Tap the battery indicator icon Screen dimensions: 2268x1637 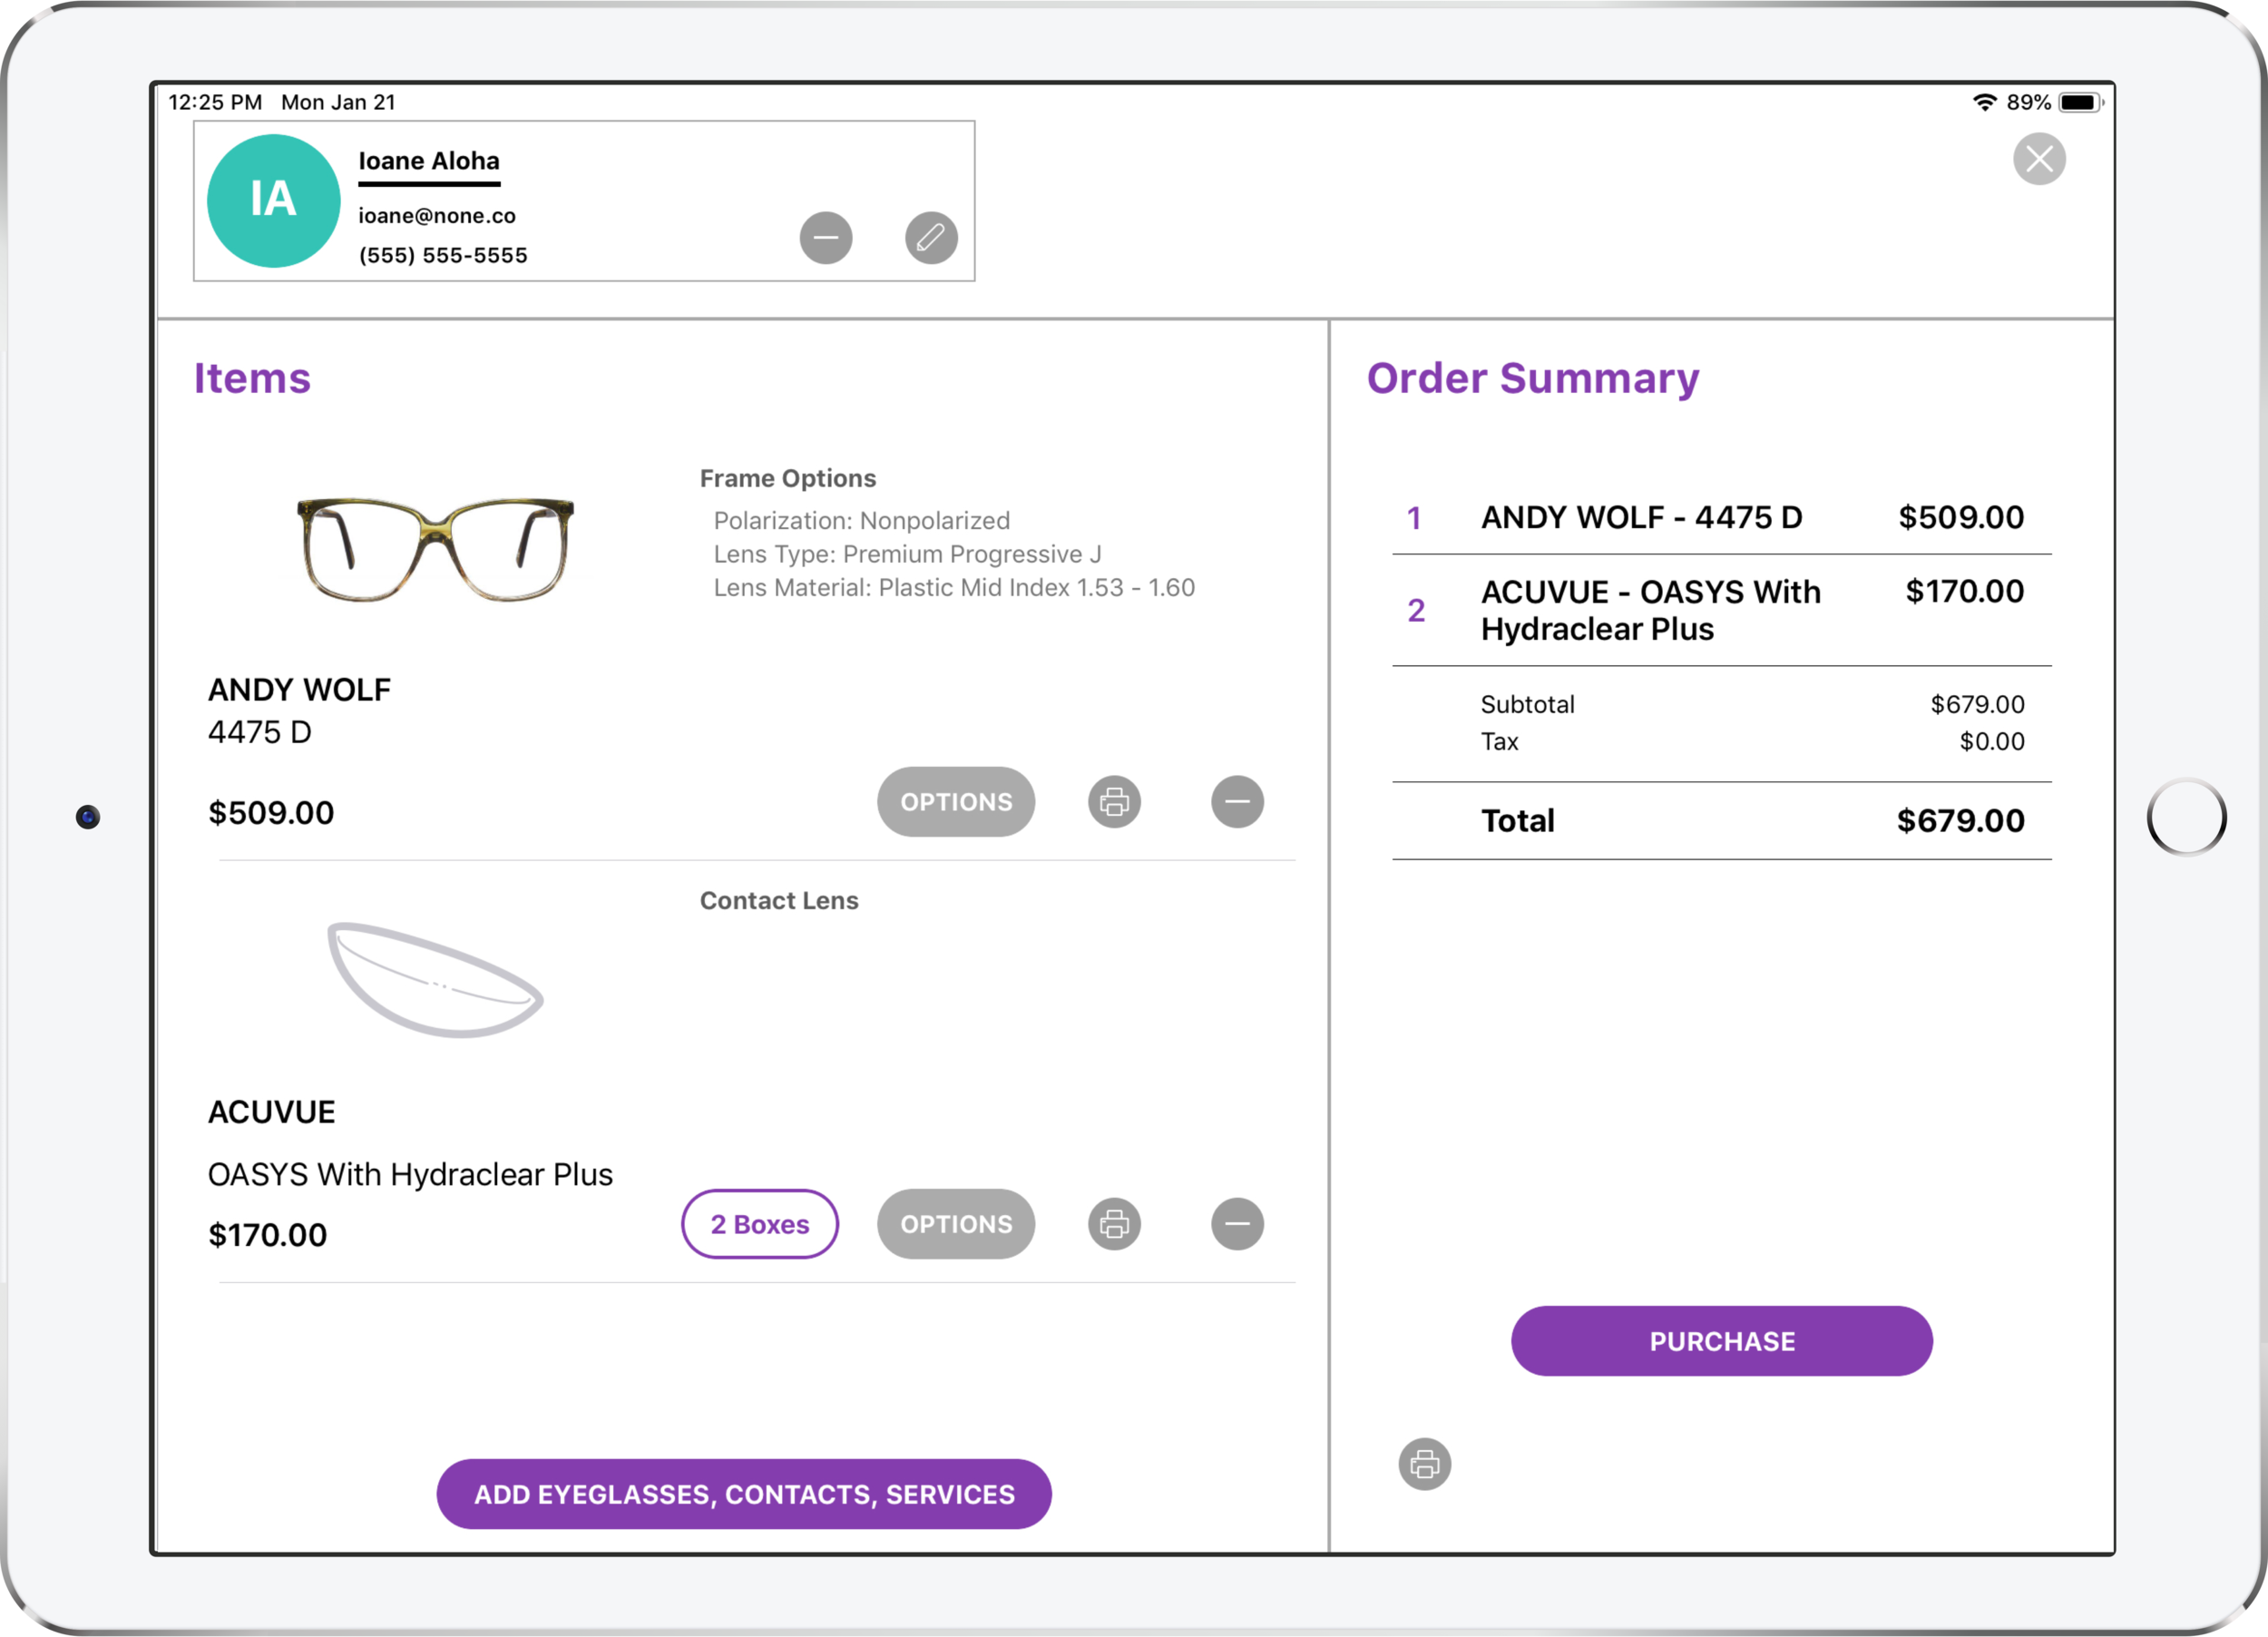[2080, 102]
